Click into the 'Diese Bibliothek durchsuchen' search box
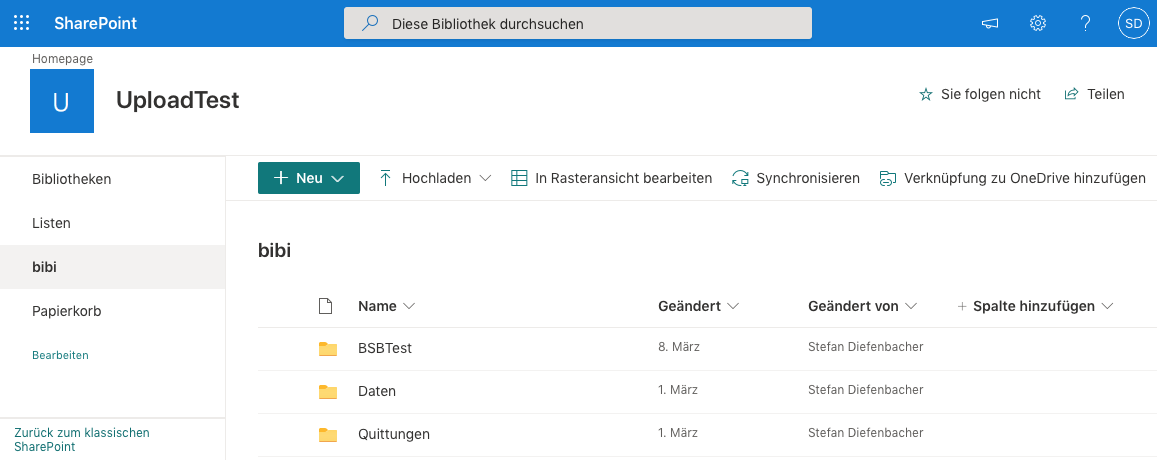1157x460 pixels. click(578, 23)
